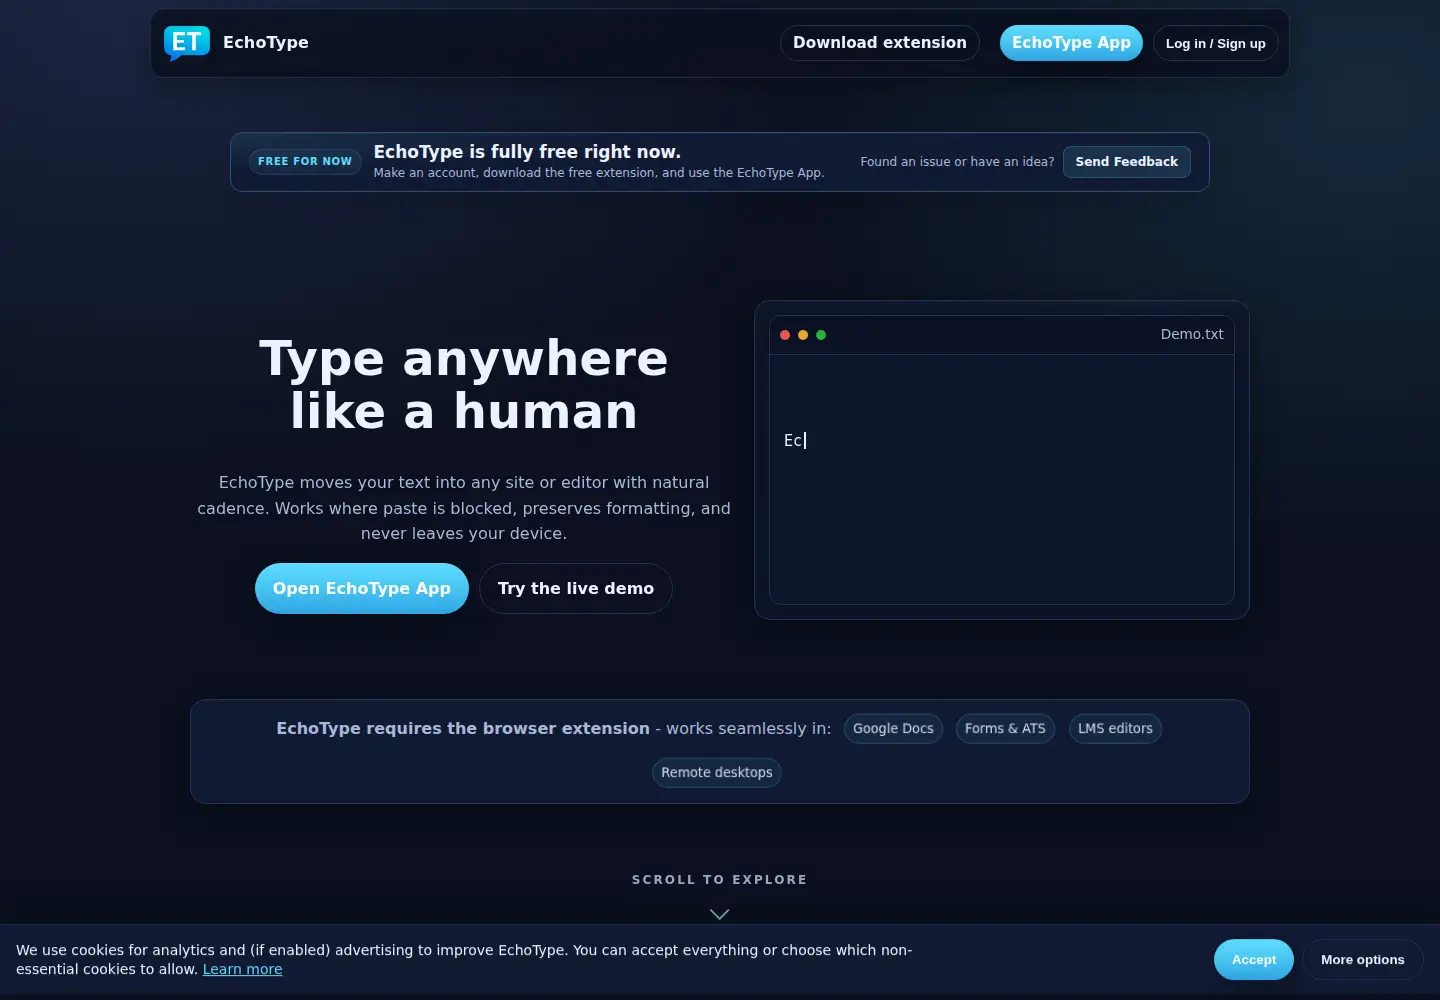Send Feedback about an issue
This screenshot has width=1440, height=1000.
click(1127, 161)
